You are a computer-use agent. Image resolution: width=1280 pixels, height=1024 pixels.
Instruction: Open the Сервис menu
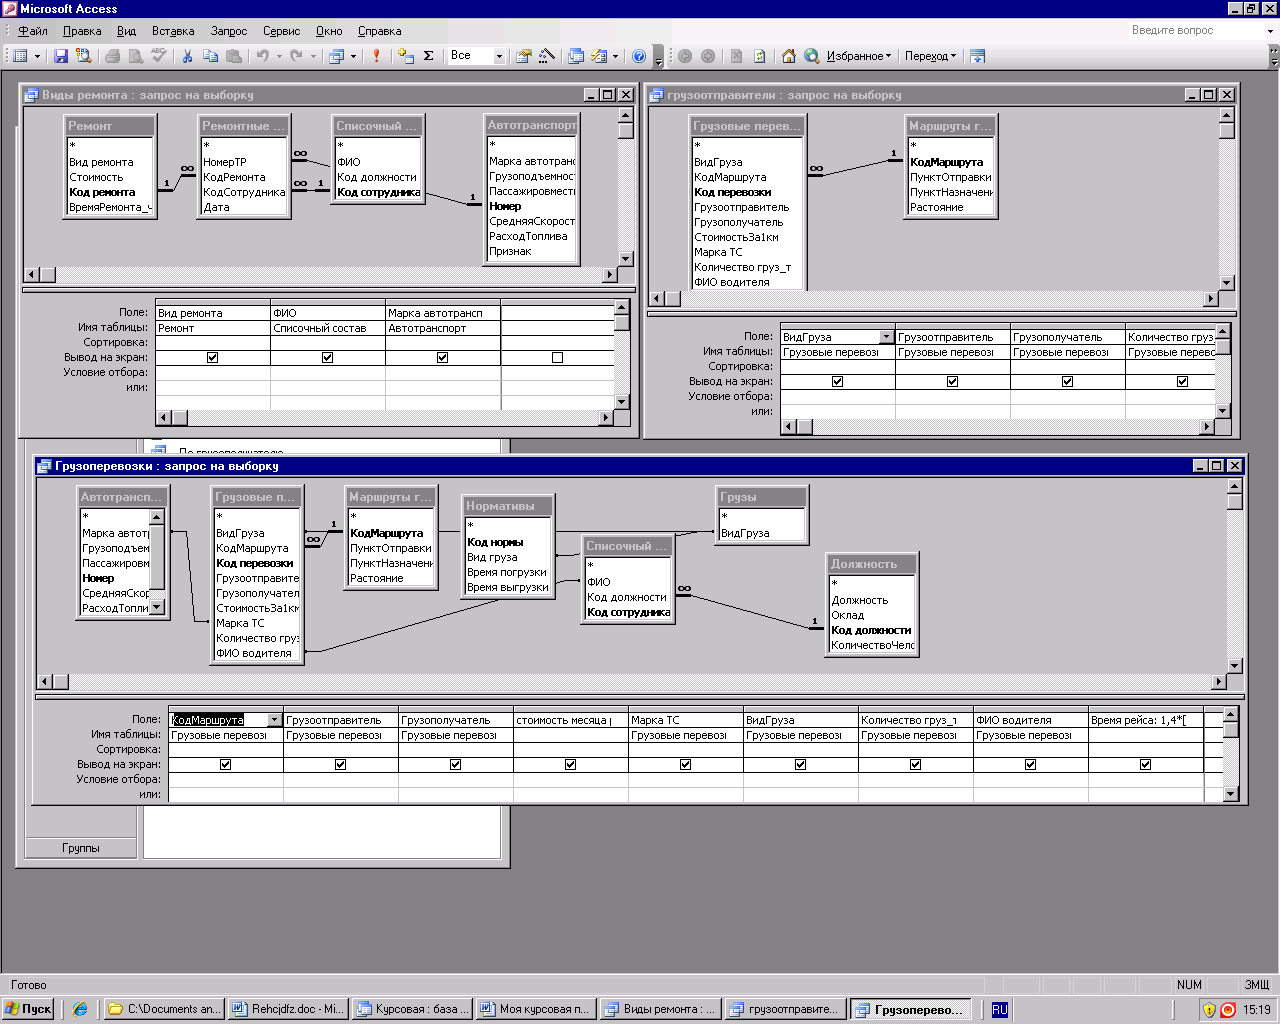coord(281,31)
